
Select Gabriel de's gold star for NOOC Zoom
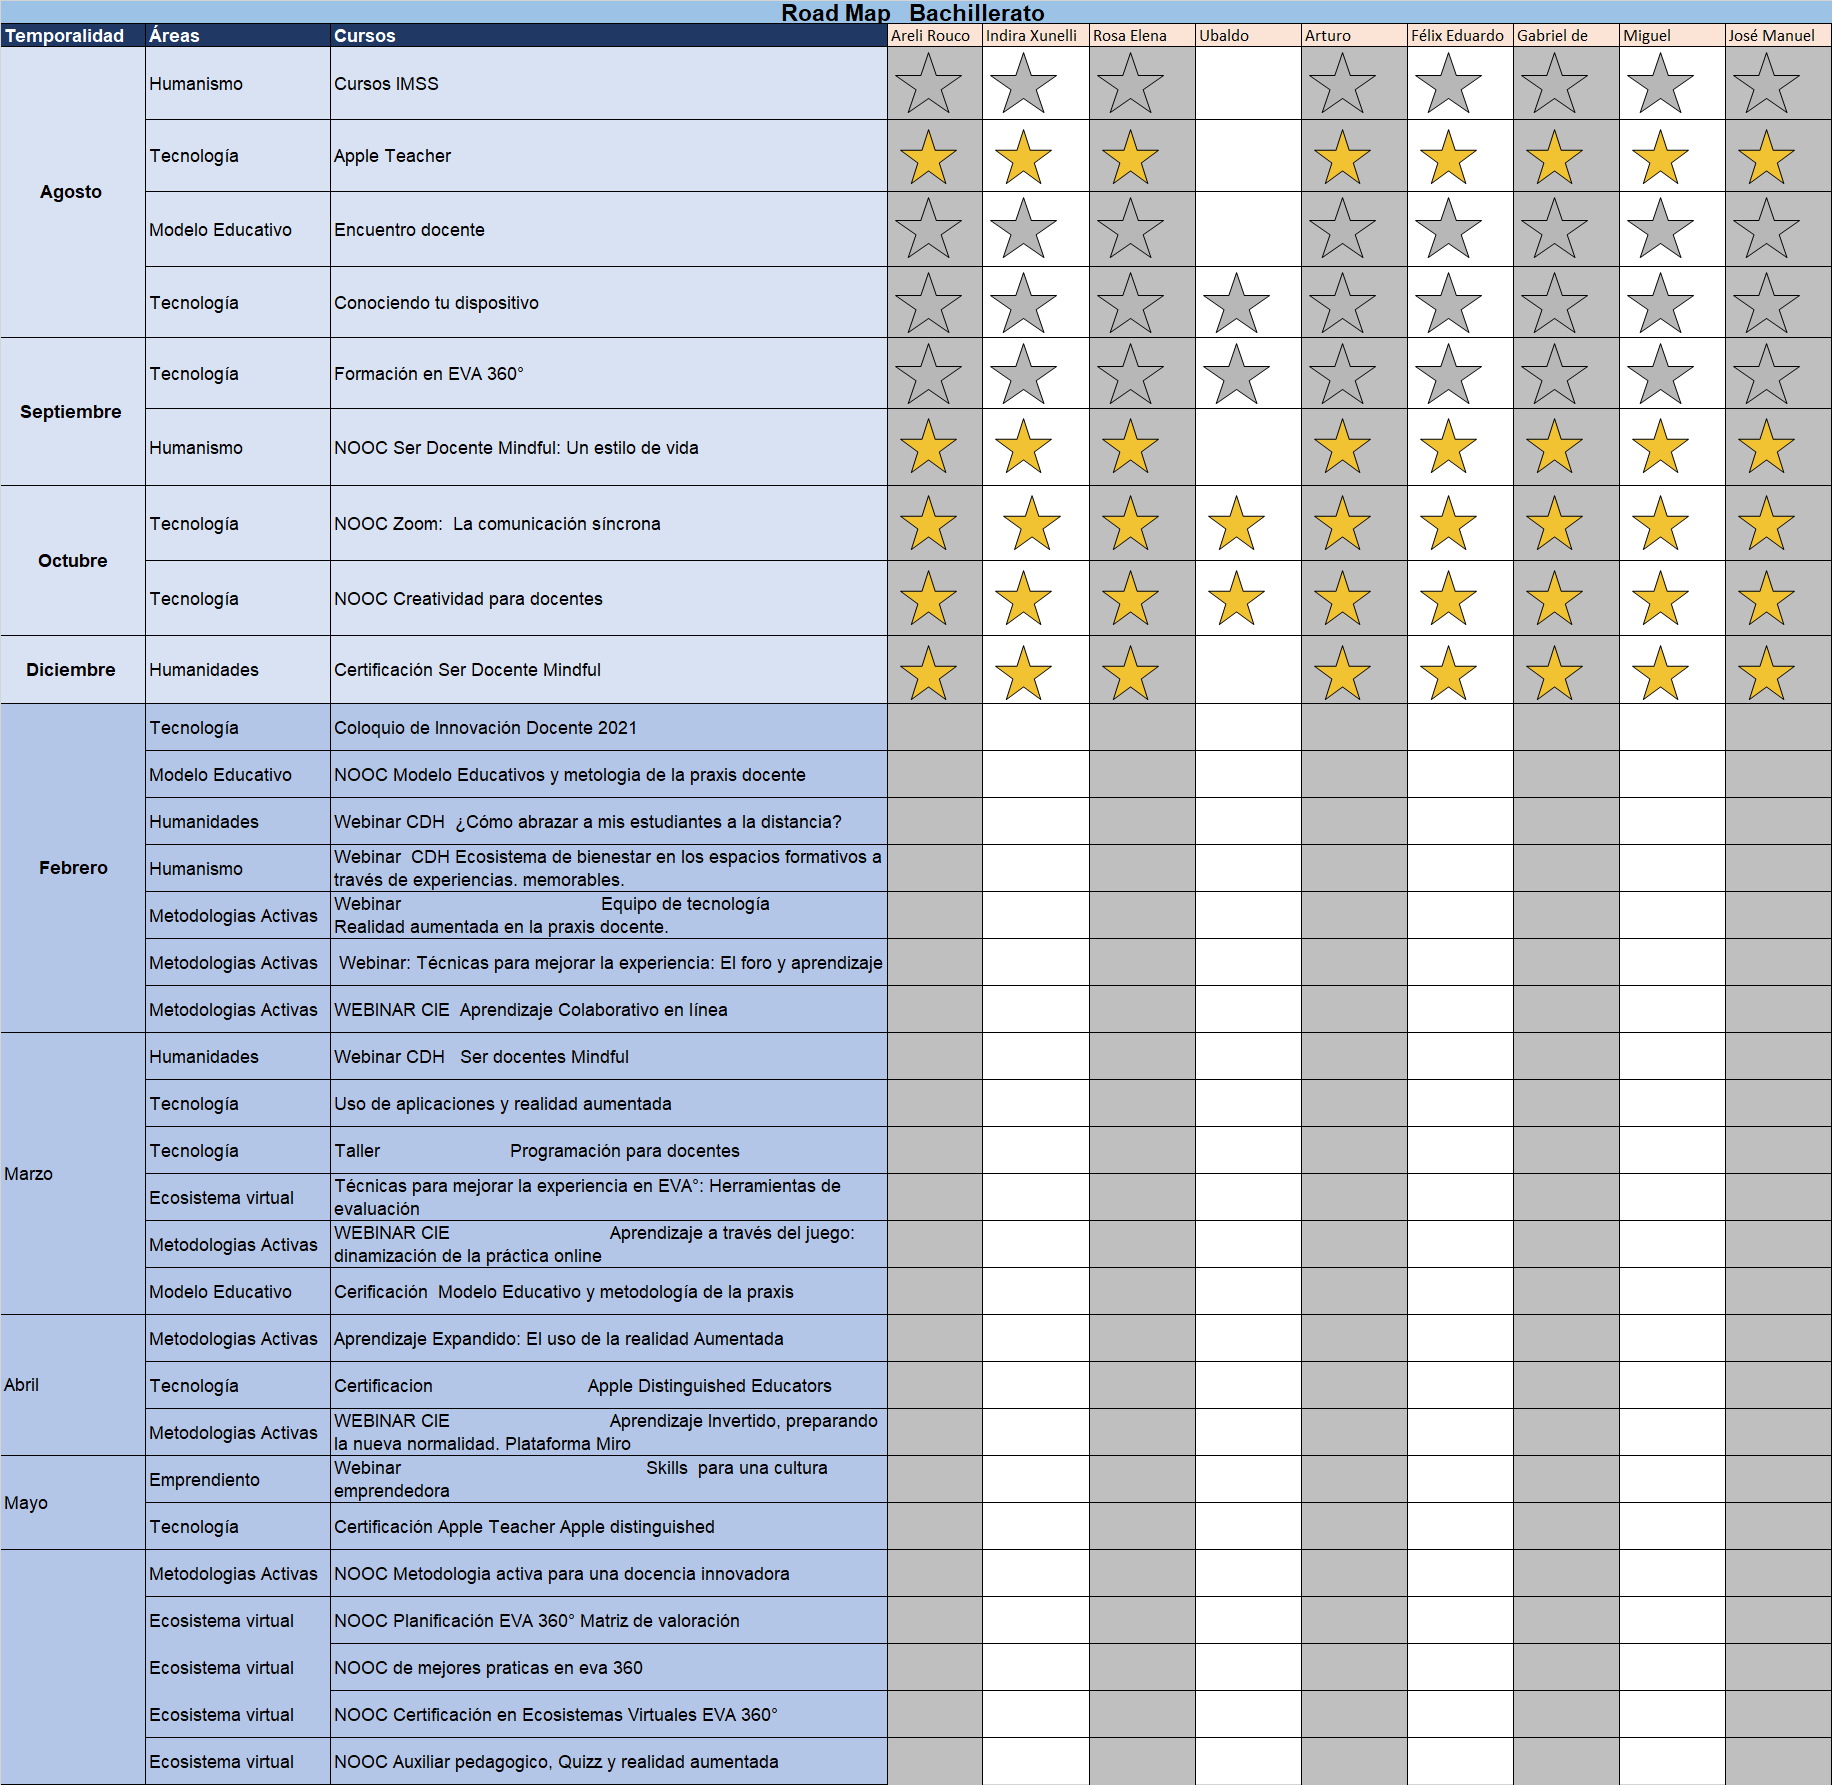(1554, 523)
